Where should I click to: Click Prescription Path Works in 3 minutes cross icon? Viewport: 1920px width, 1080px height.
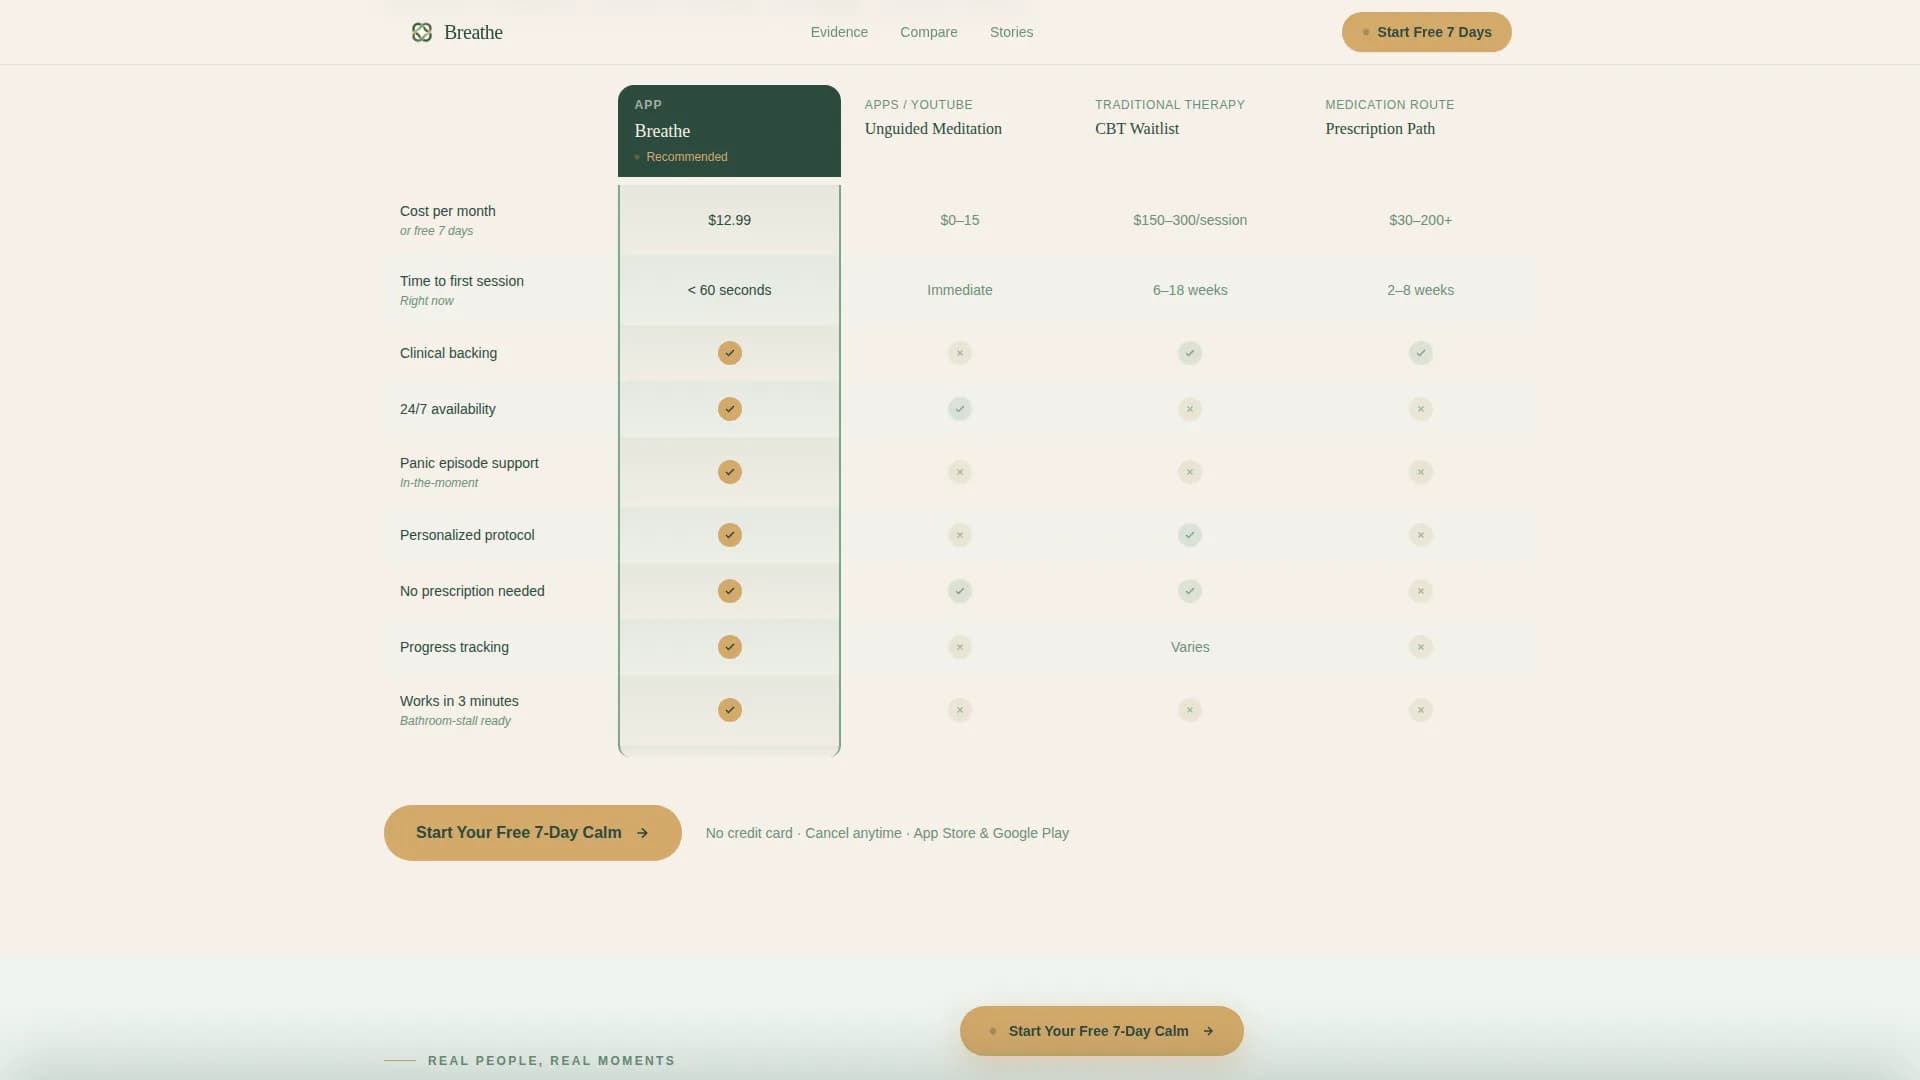tap(1420, 710)
